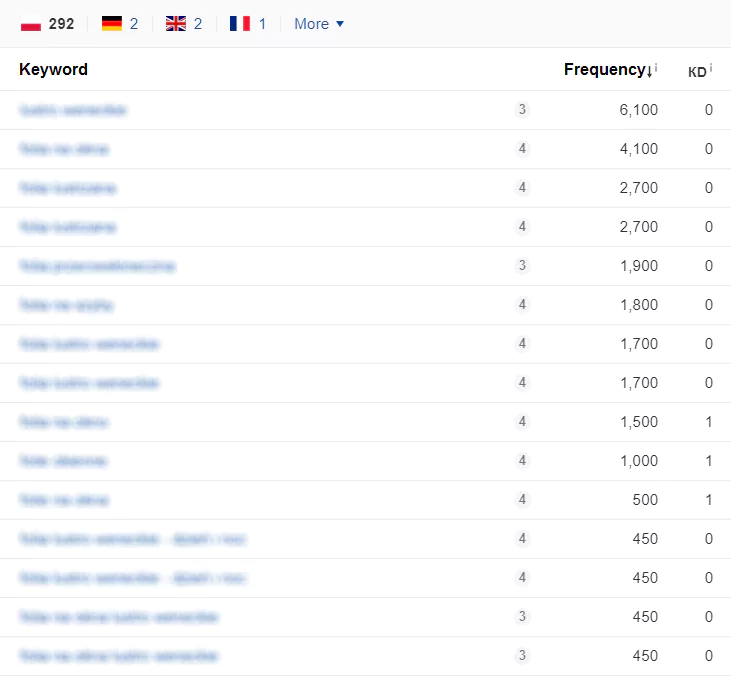
Task: Open the keyword with 1,000 frequency
Action: coord(63,461)
